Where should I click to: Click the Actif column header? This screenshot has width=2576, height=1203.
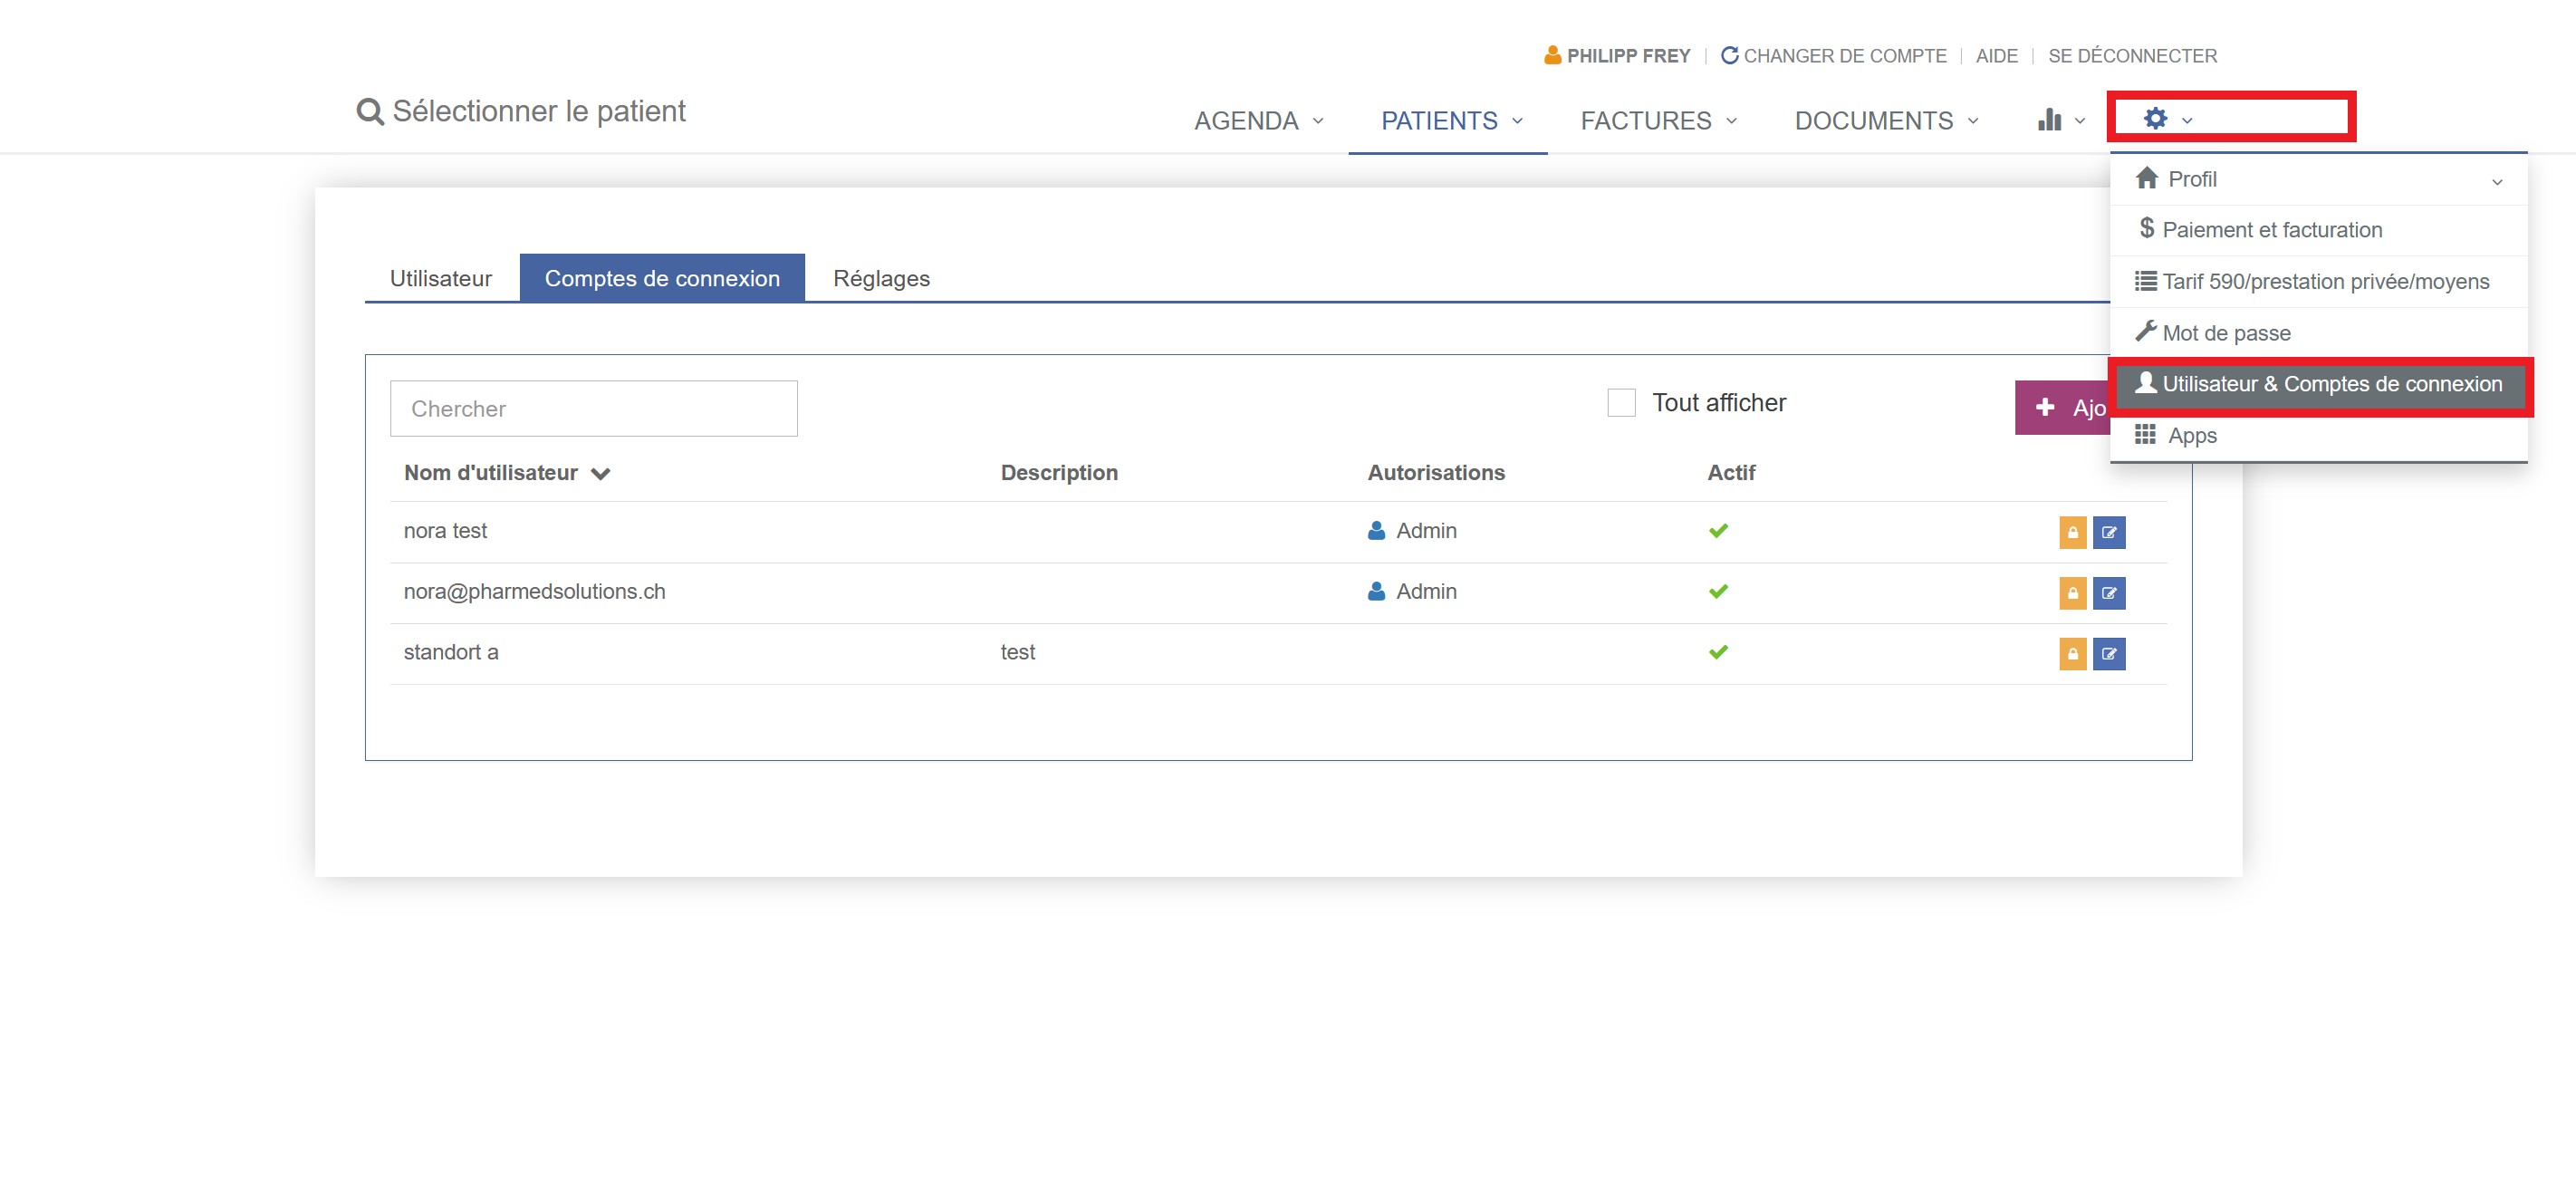click(x=1731, y=473)
